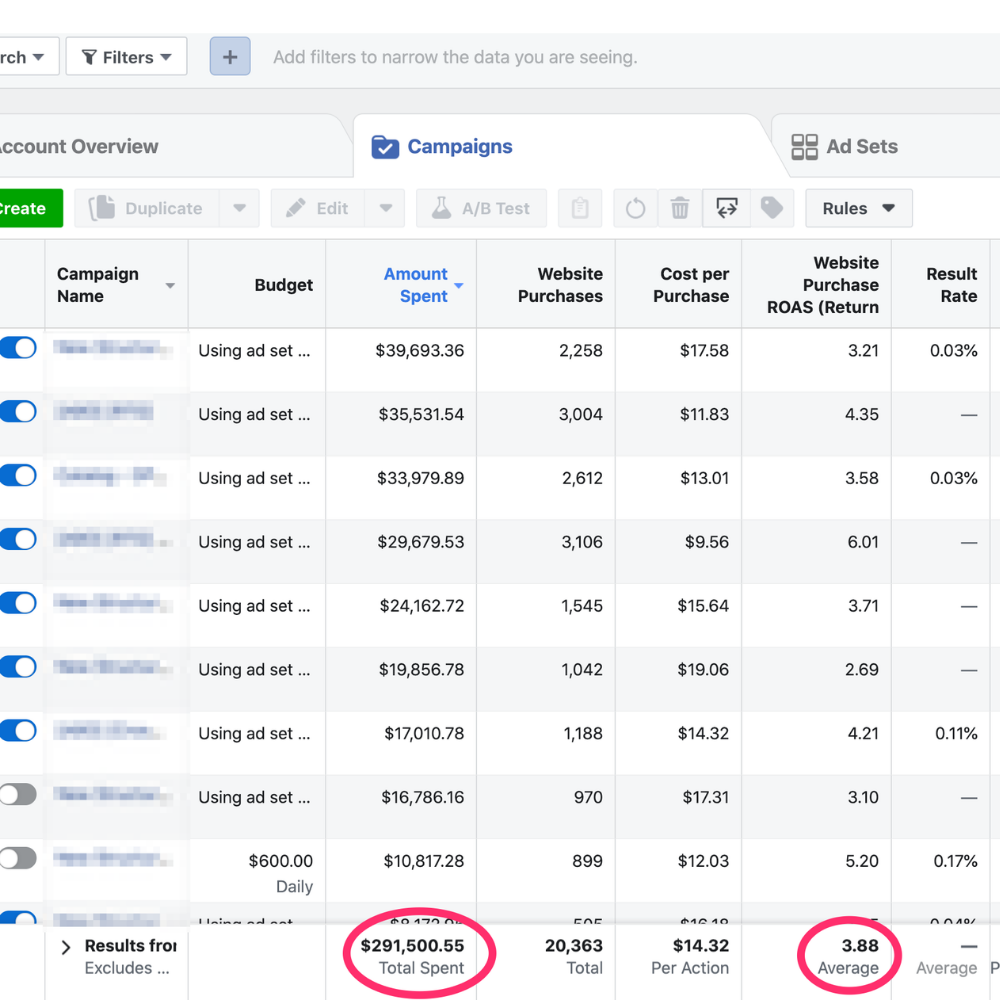Switch to the Account Overview tab
The height and width of the screenshot is (1000, 1000).
78,147
